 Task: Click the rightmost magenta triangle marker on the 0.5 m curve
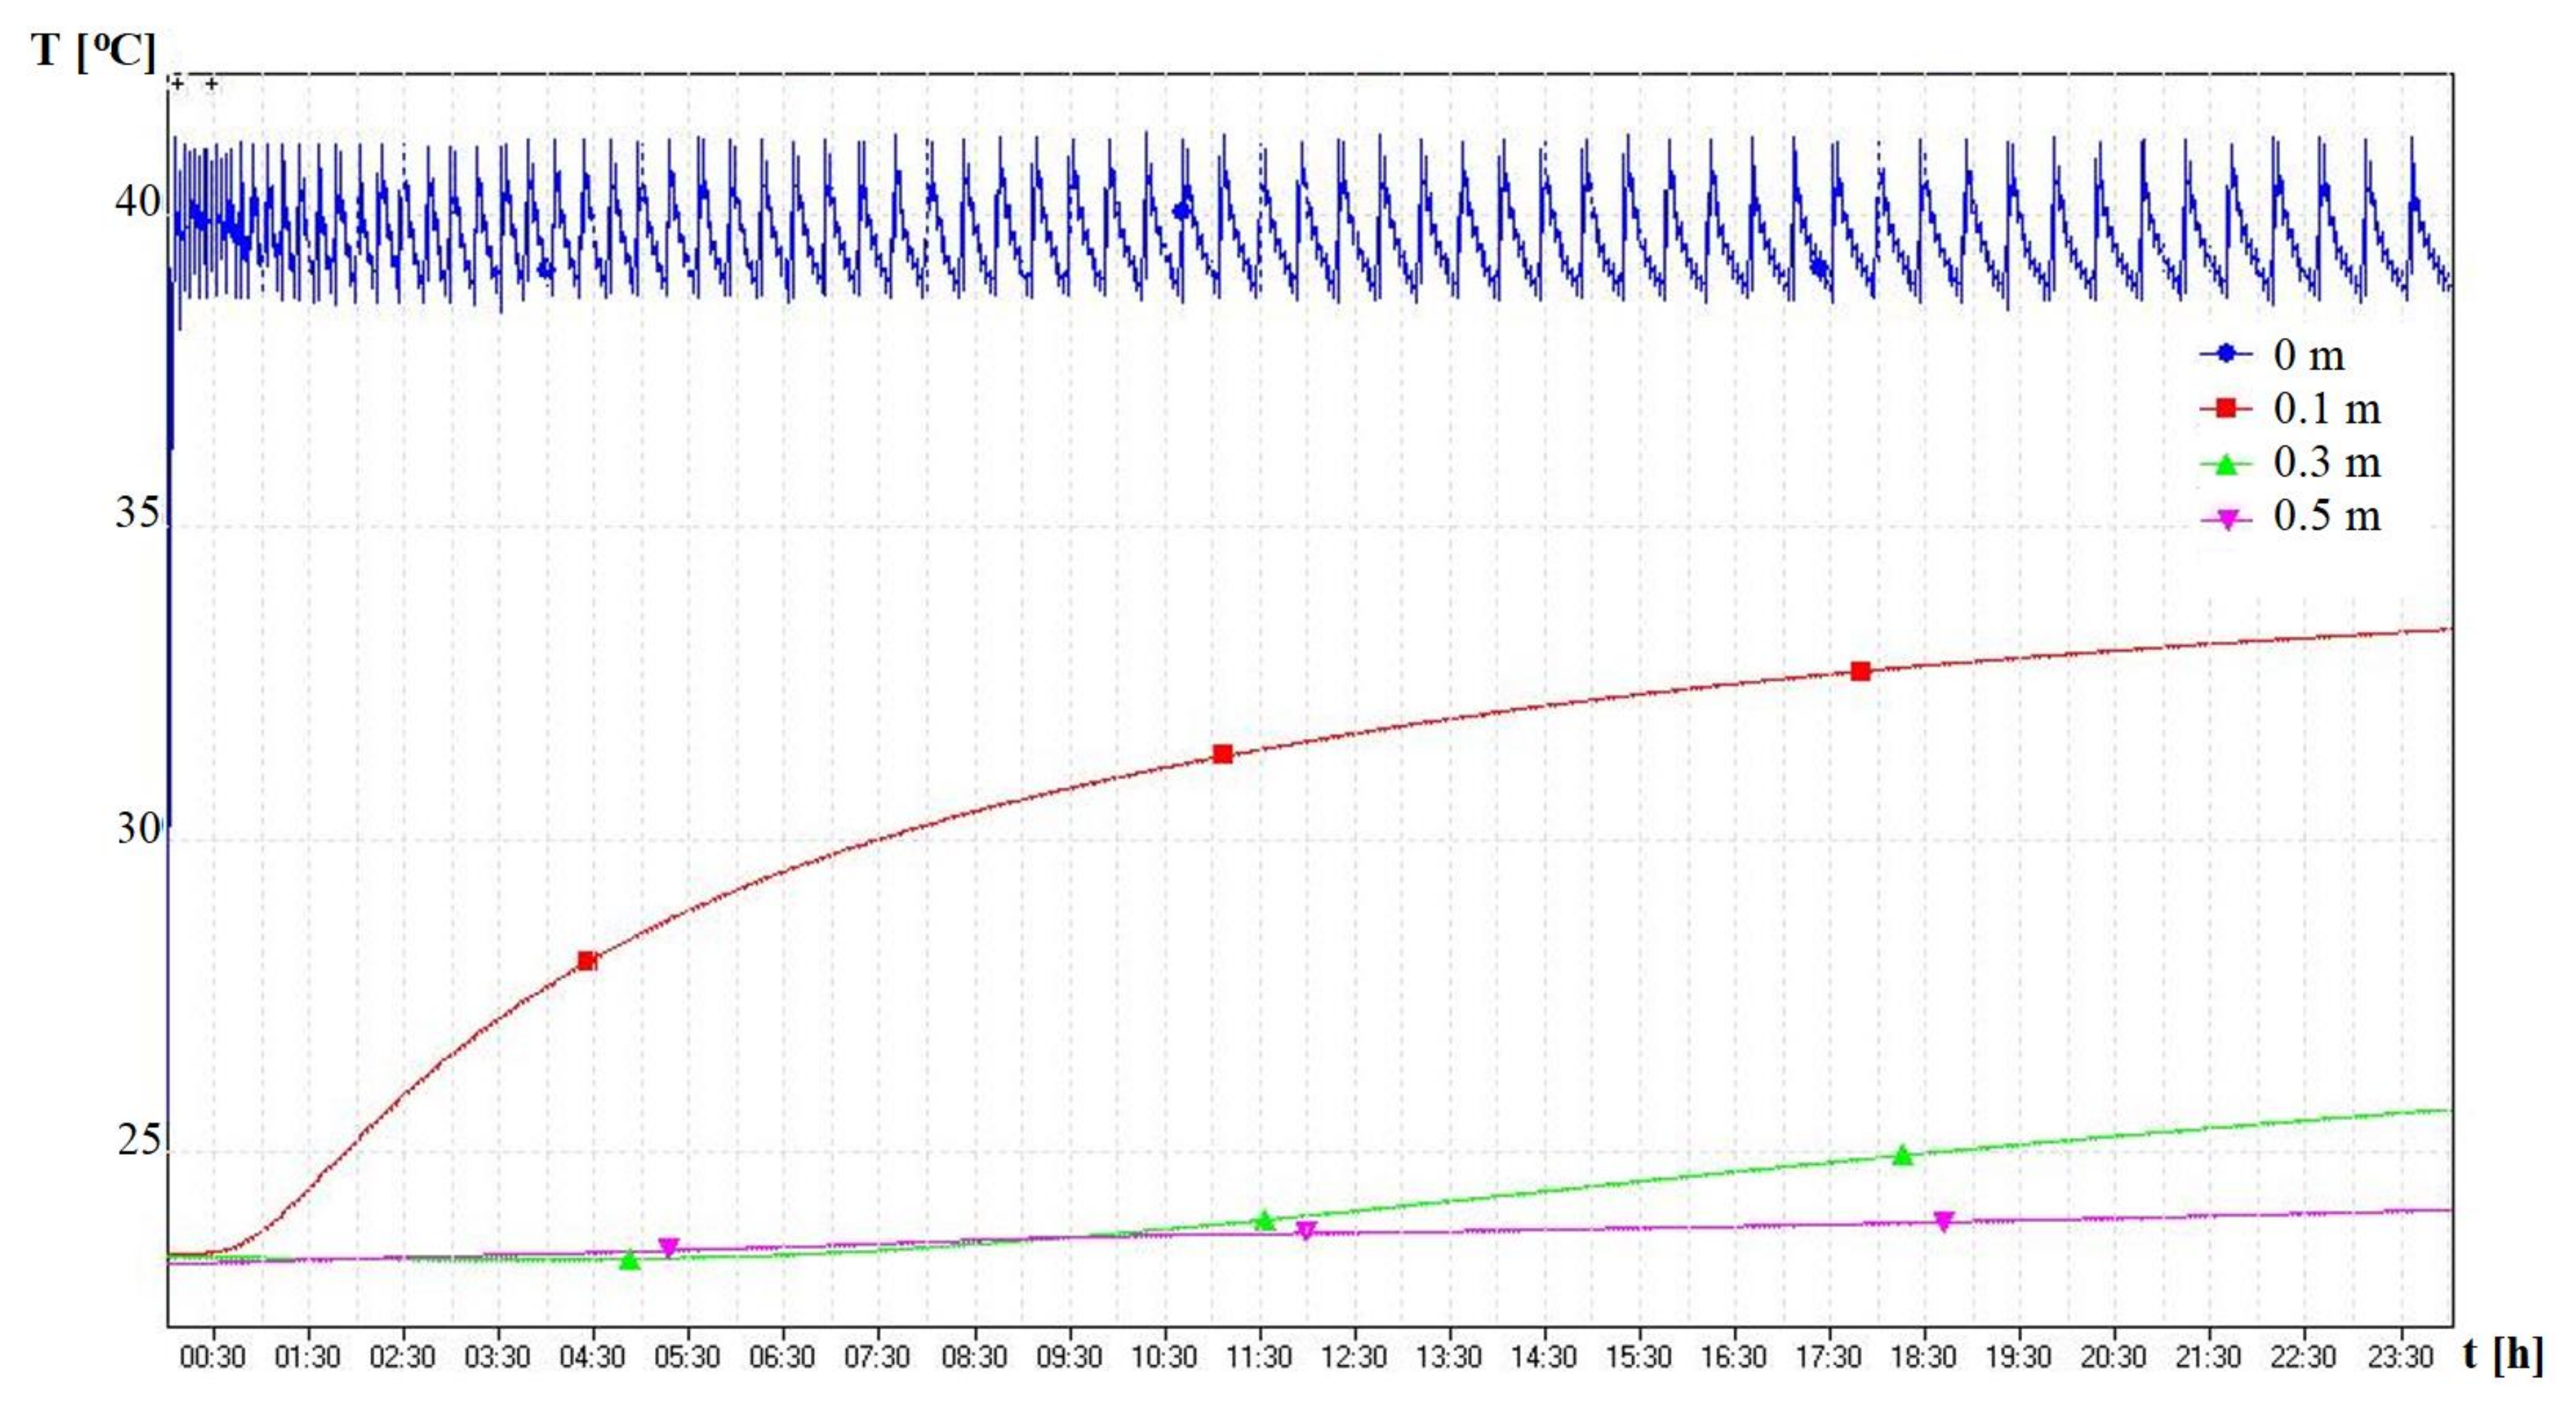(x=1943, y=1221)
